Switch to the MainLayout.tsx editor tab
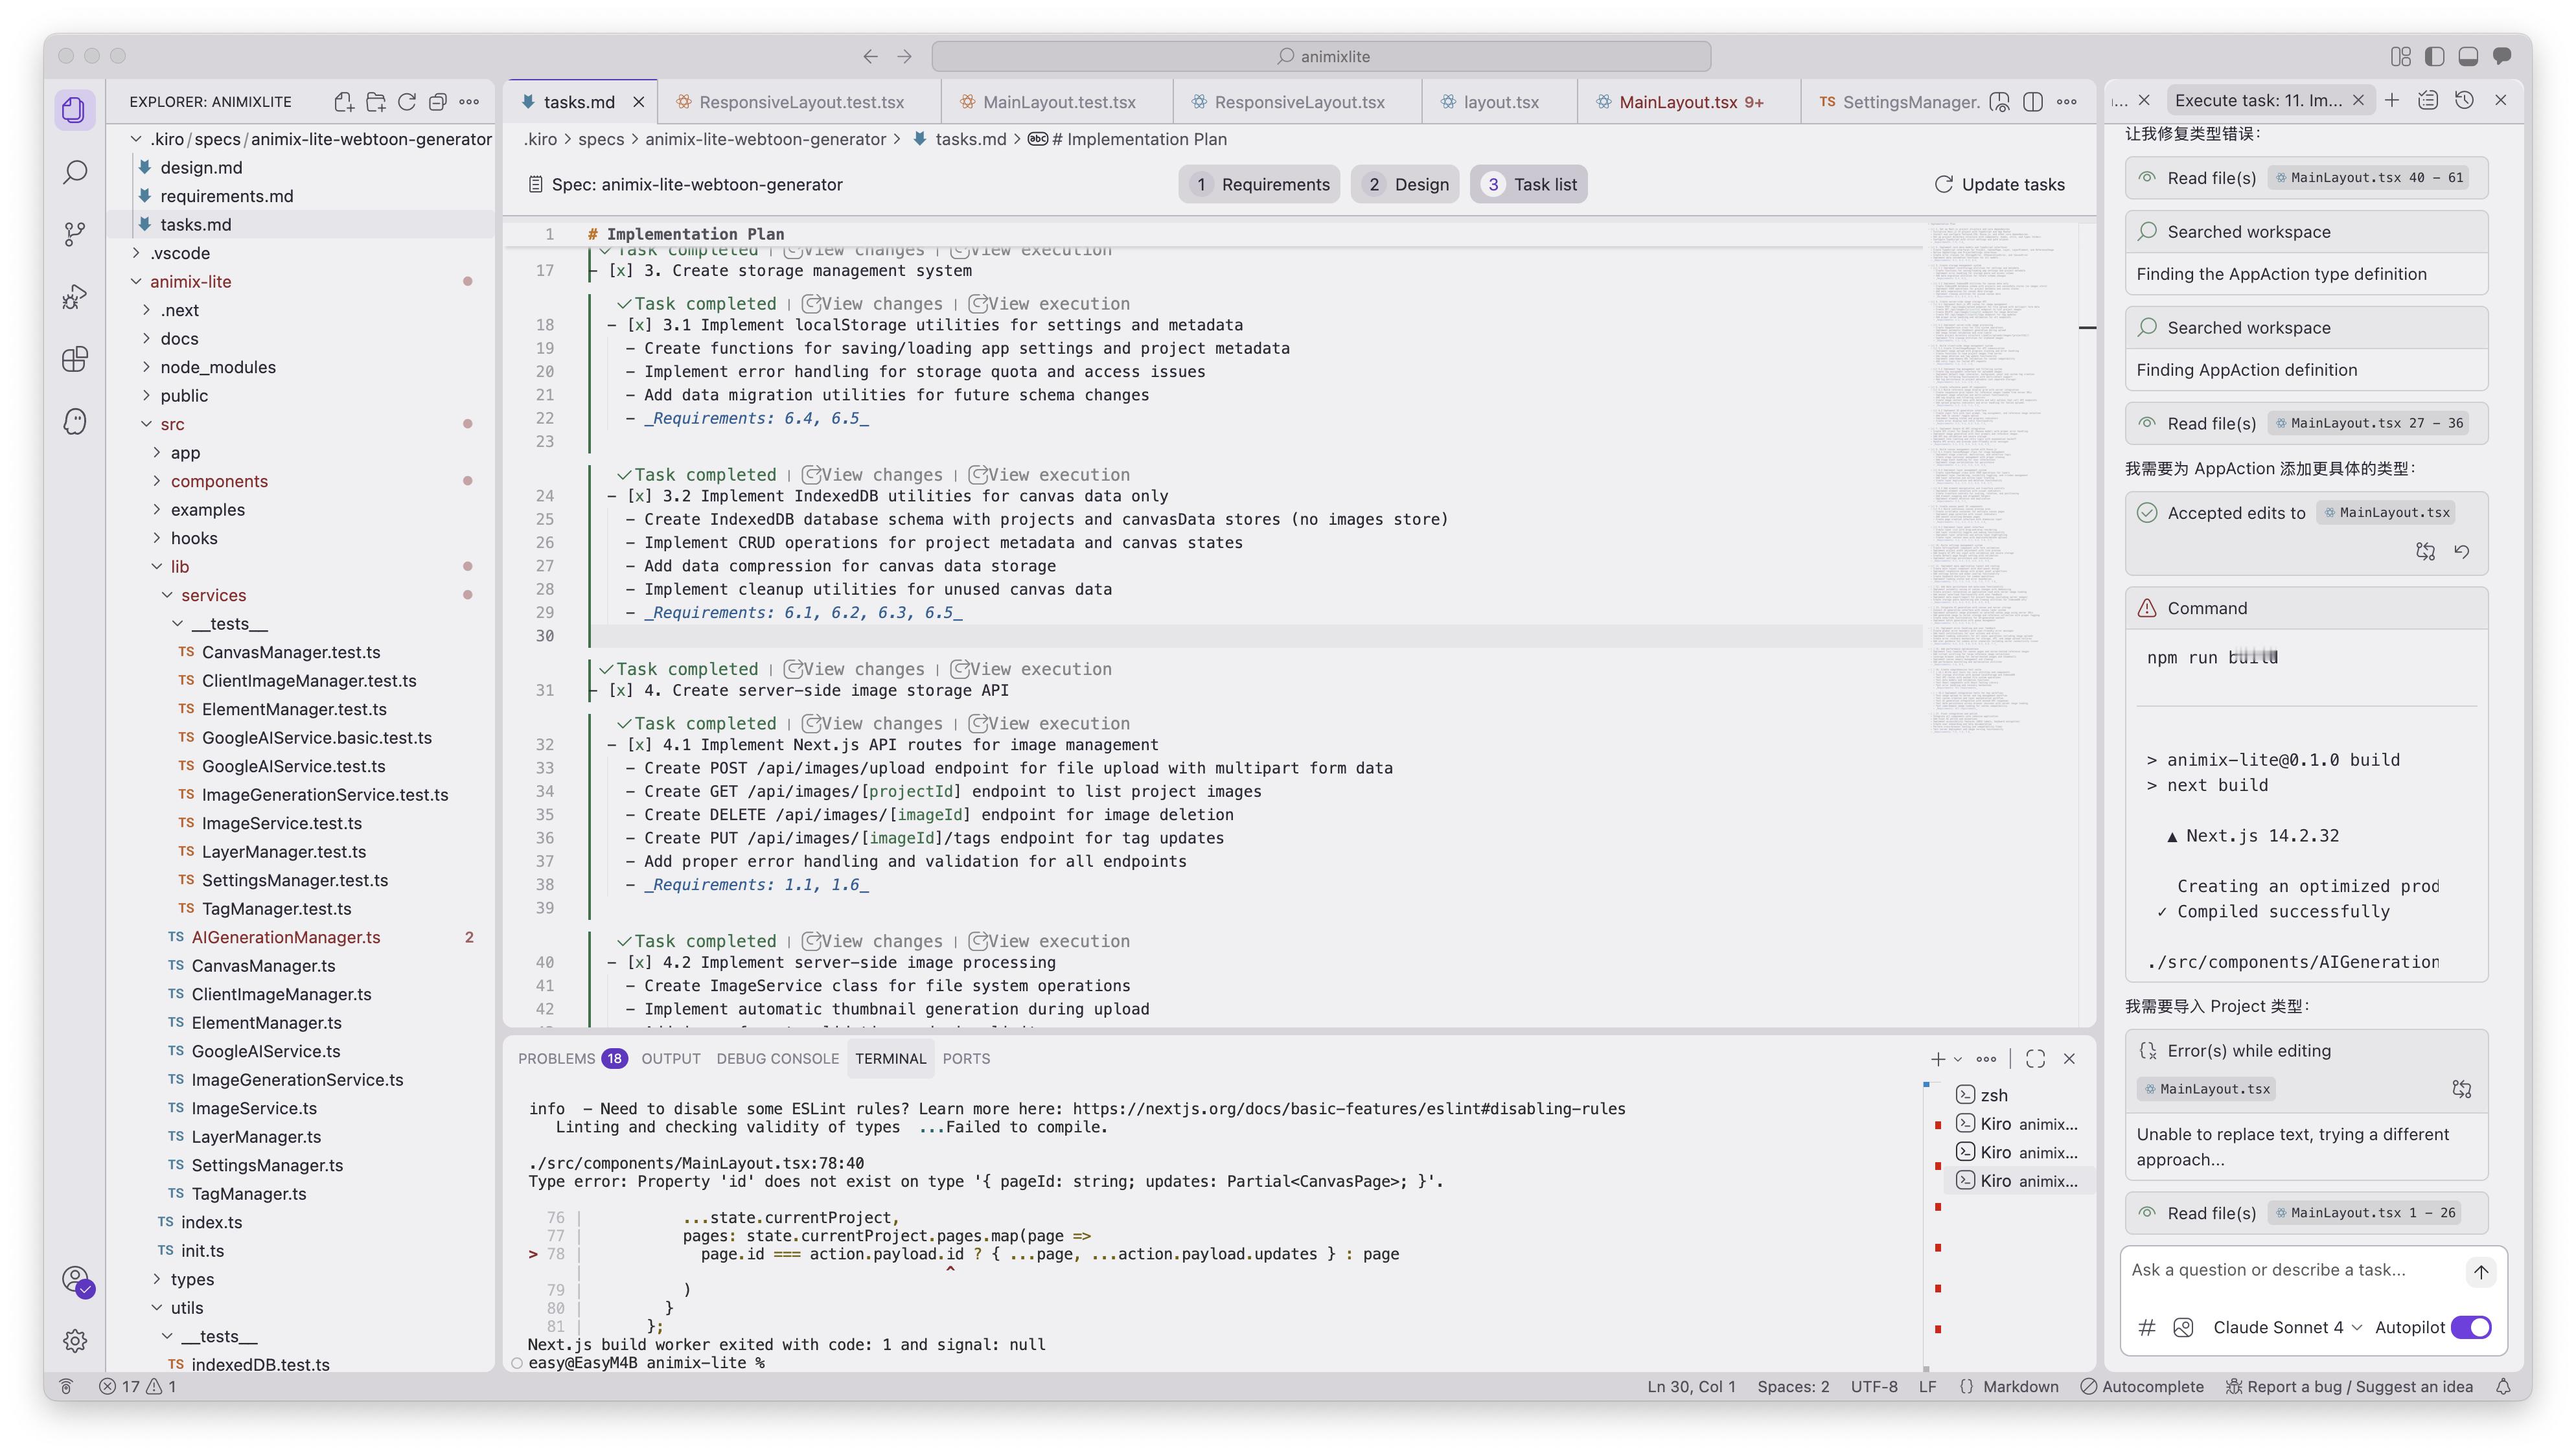Viewport: 2576px width, 1455px height. coord(1690,102)
